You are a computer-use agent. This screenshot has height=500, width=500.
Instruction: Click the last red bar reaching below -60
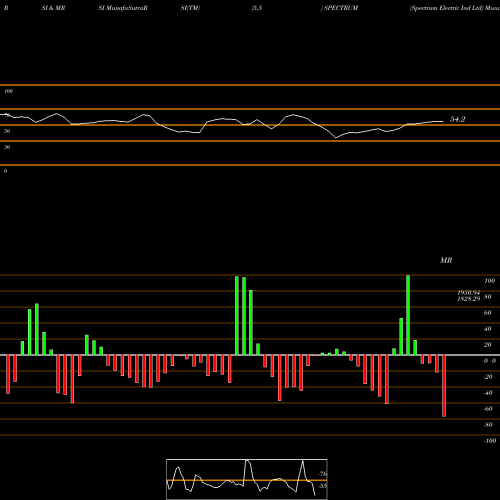pos(444,386)
